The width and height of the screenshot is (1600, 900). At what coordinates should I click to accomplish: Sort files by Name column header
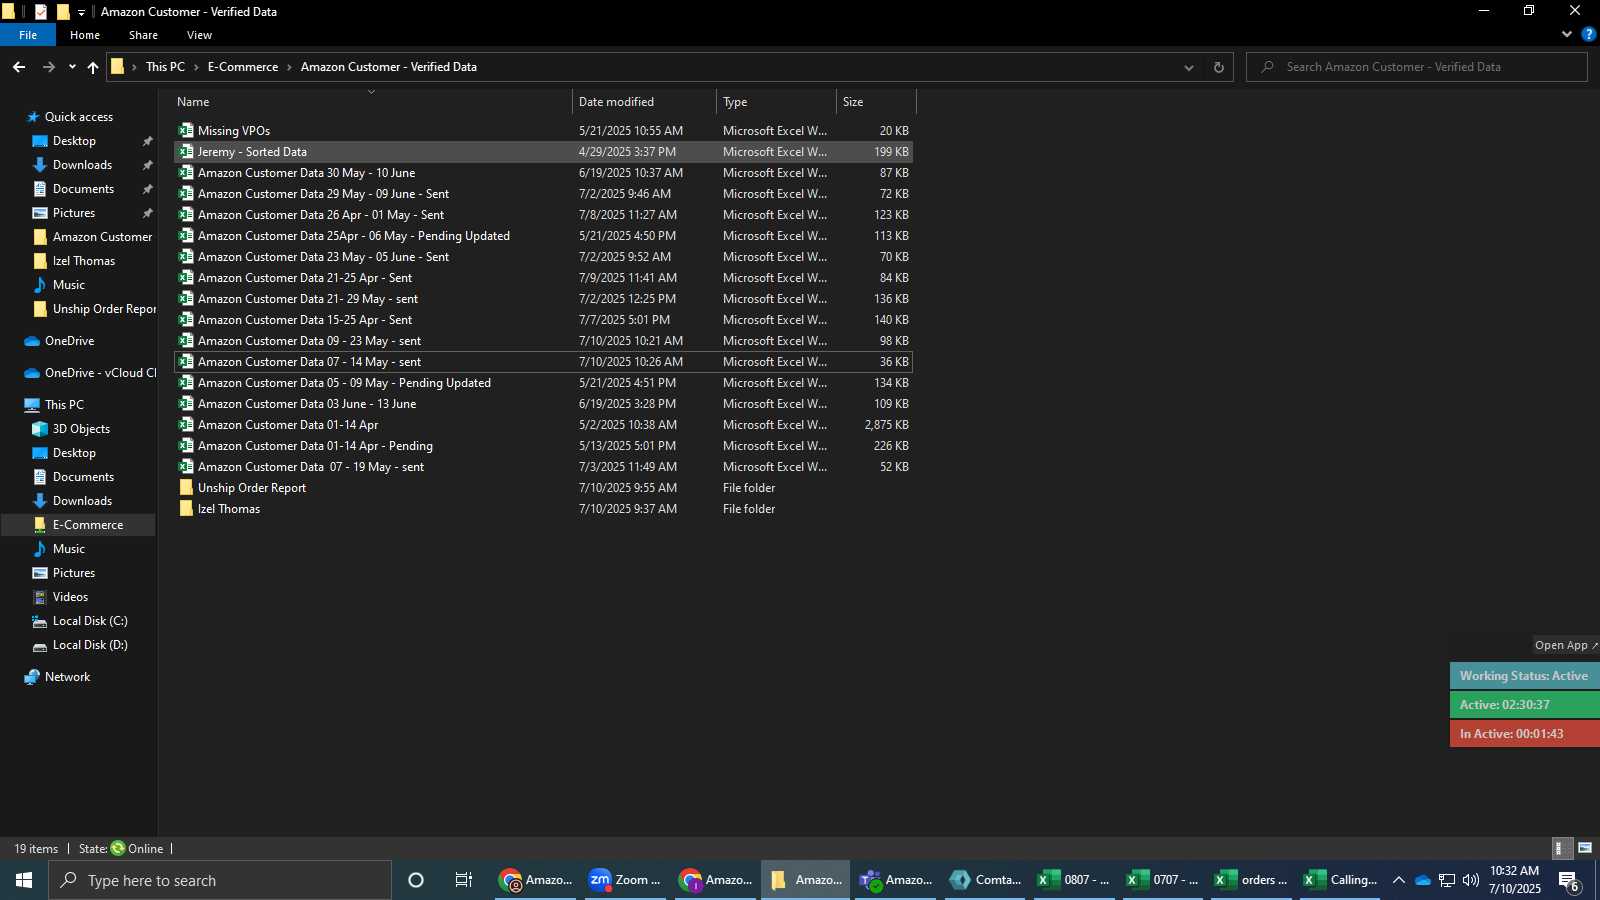tap(371, 102)
